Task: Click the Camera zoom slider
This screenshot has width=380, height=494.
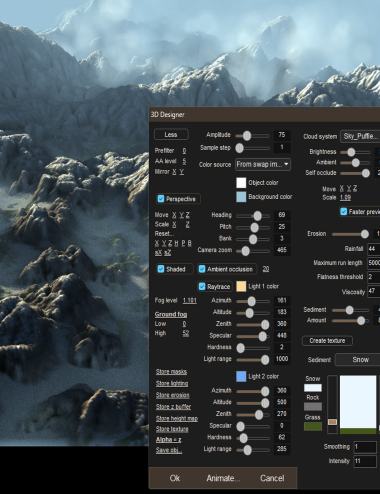Action: coord(252,251)
